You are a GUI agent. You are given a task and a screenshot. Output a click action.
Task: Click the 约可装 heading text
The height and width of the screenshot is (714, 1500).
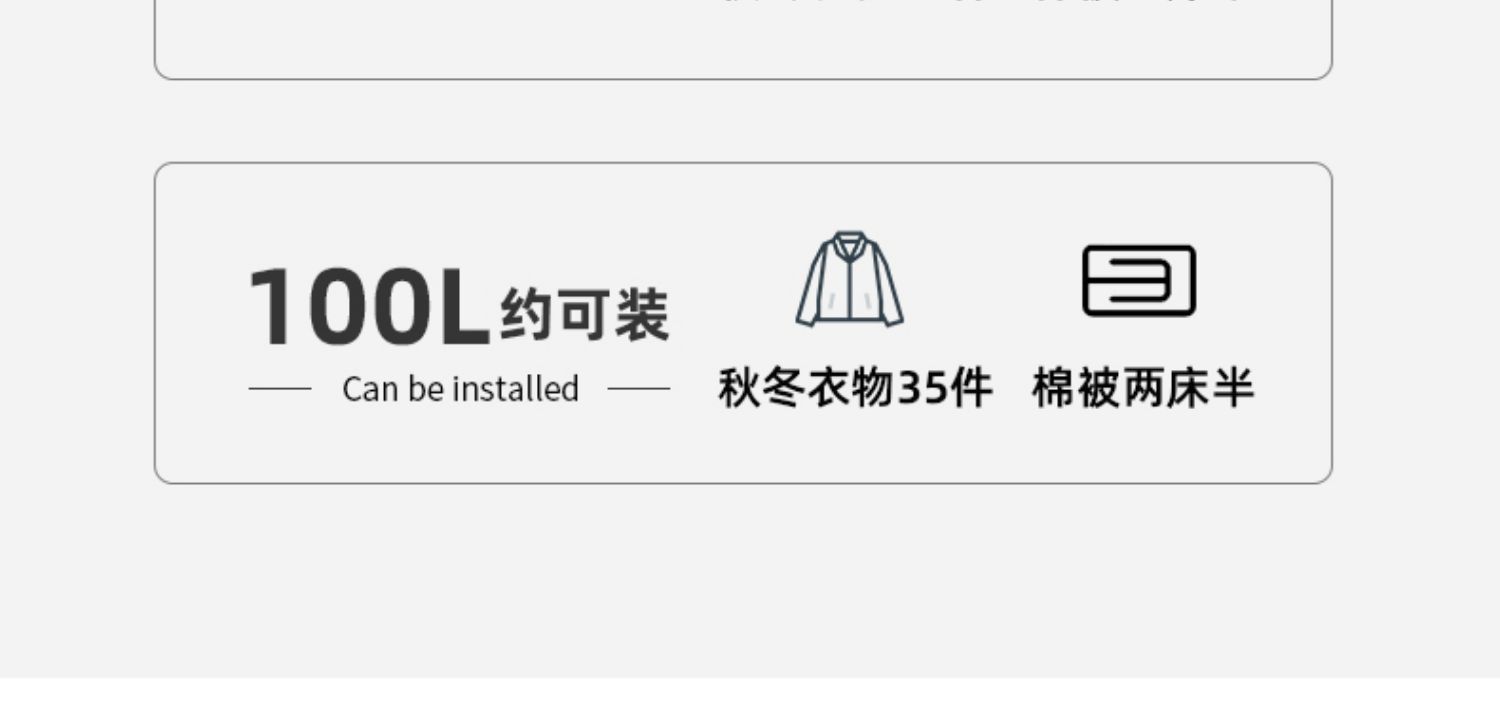coord(584,315)
